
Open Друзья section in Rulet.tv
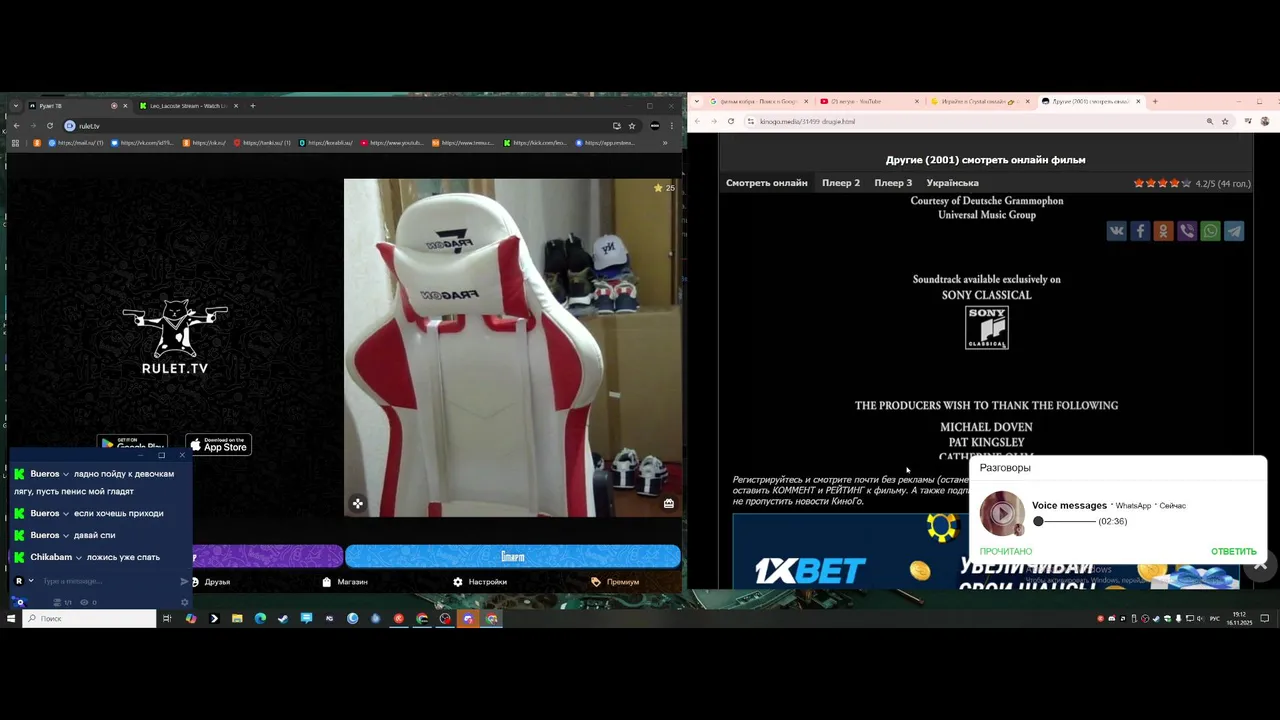click(x=210, y=582)
